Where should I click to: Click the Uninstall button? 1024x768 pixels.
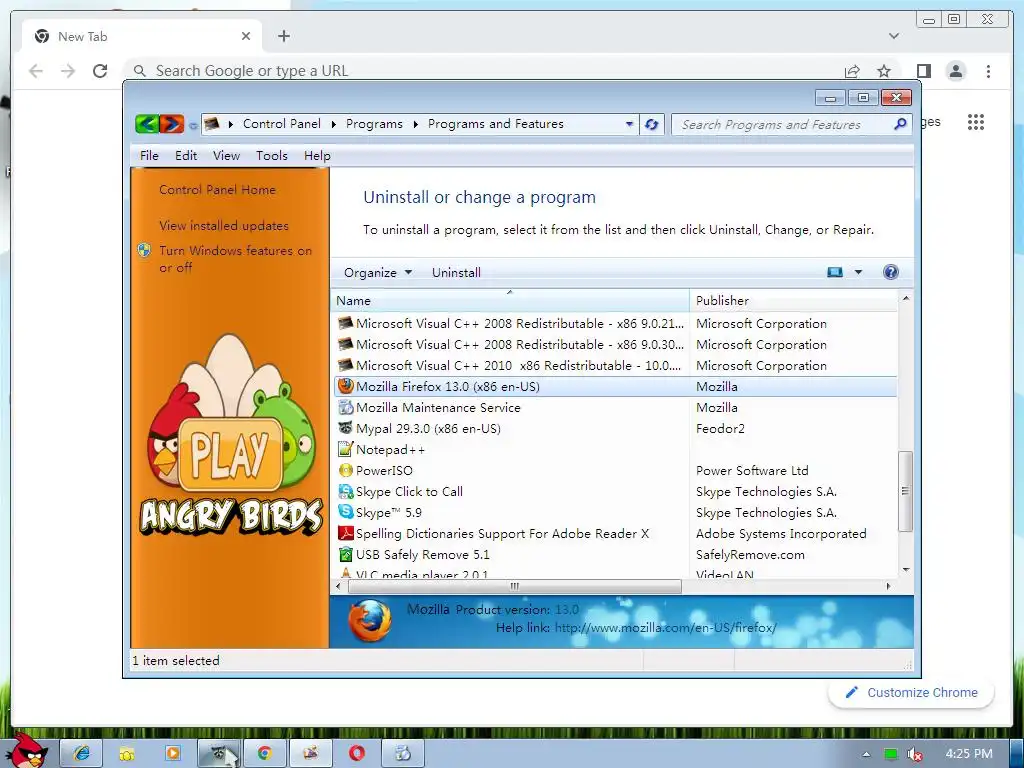point(456,272)
